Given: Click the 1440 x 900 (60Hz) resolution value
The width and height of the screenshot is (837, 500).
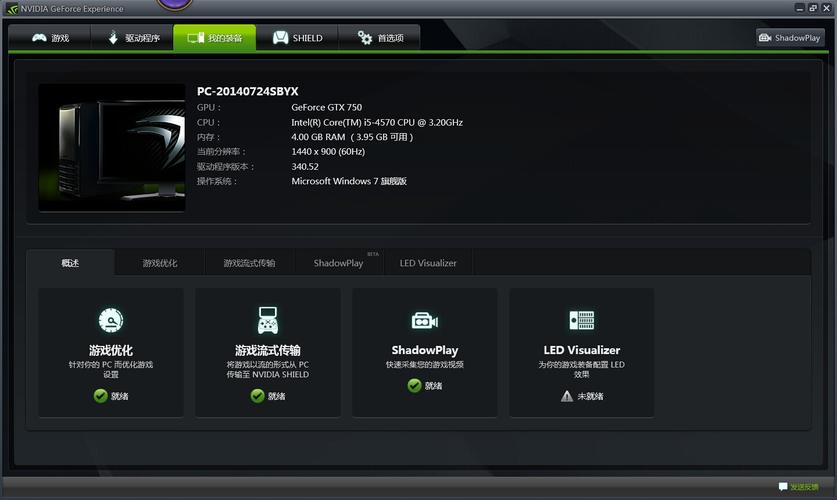Looking at the screenshot, I should pyautogui.click(x=328, y=152).
